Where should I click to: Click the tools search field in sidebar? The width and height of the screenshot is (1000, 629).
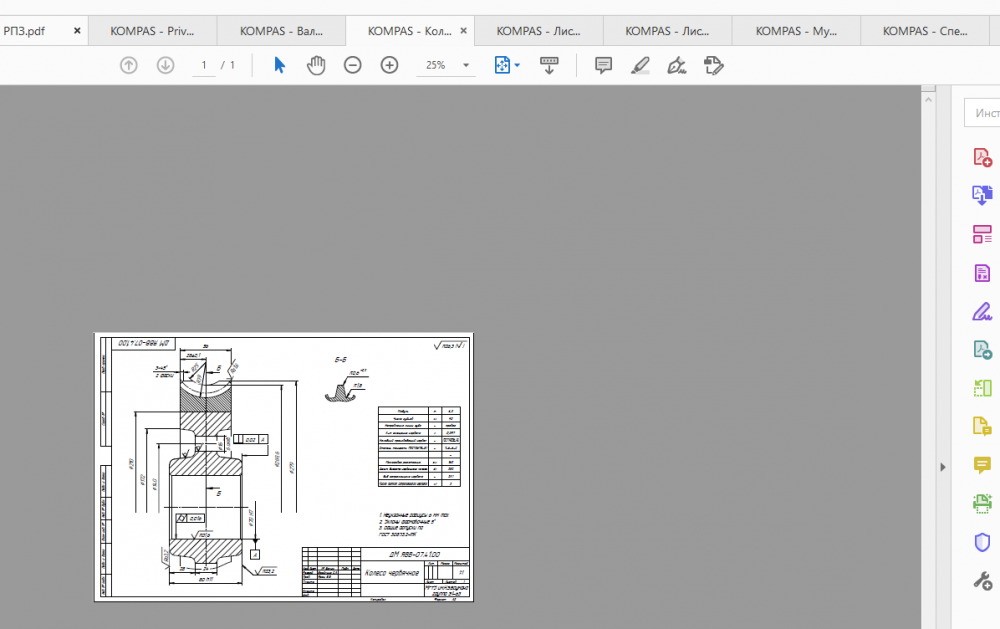tap(984, 113)
